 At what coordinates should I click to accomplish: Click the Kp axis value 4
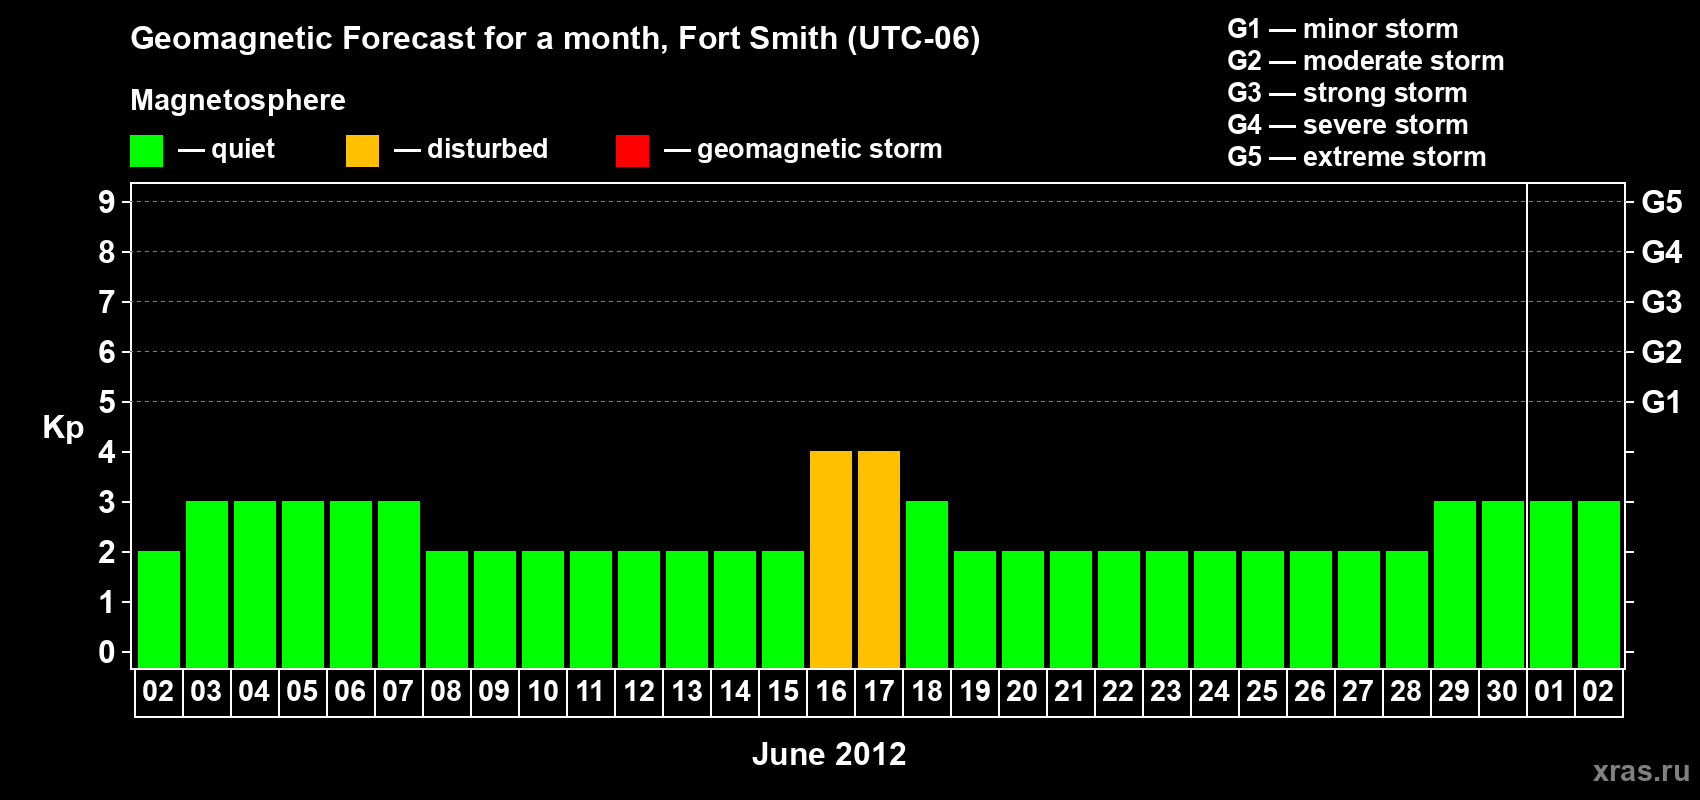[107, 452]
